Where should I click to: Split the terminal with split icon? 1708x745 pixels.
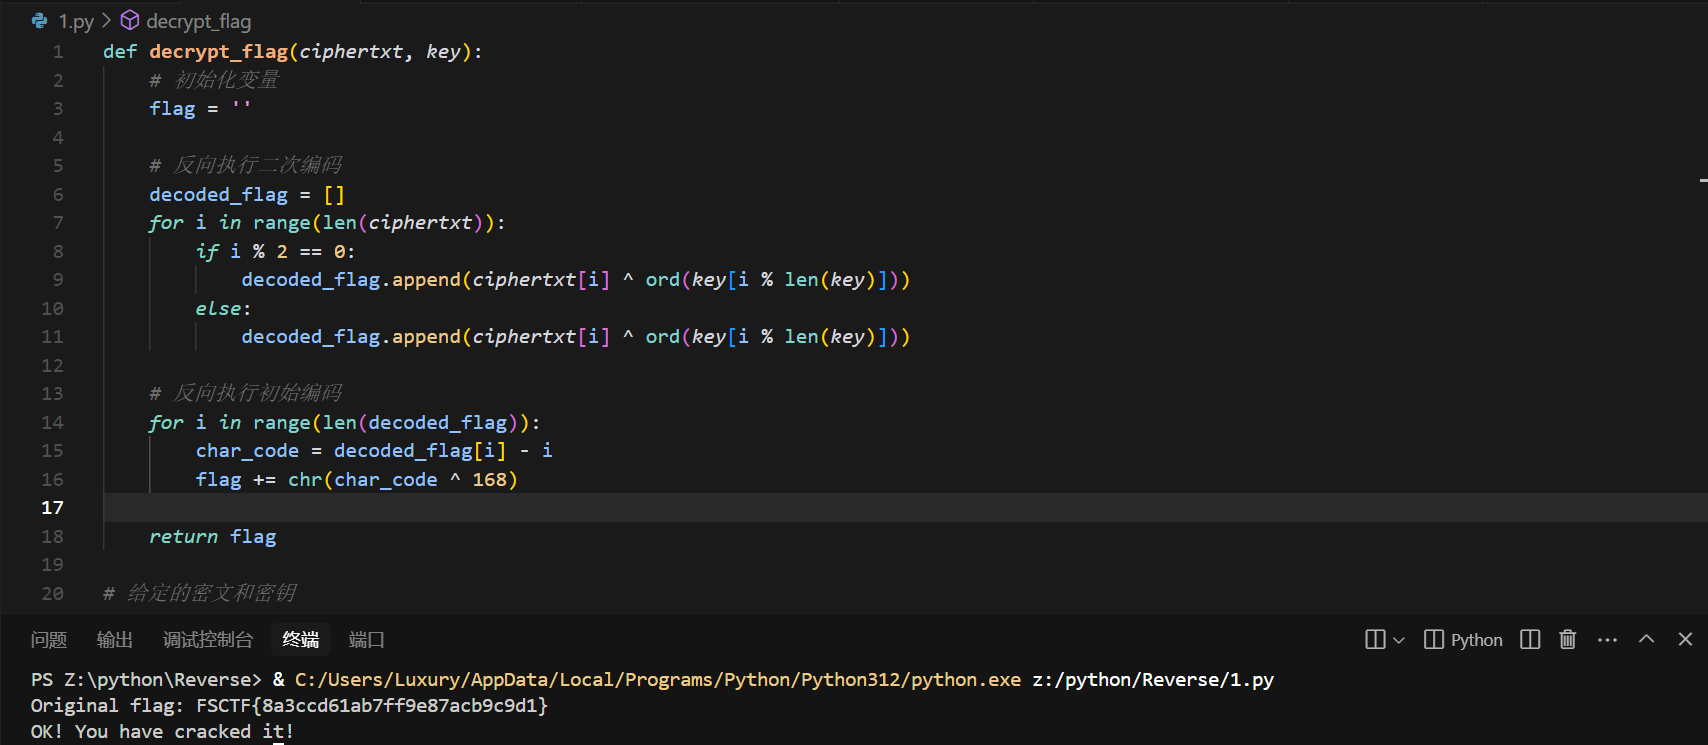1530,639
